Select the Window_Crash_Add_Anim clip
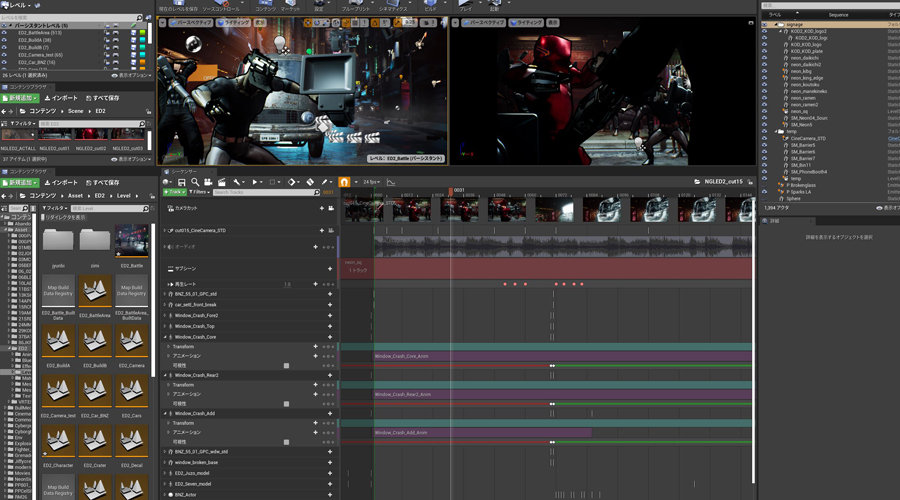Screen dimensions: 900x500 (483, 433)
